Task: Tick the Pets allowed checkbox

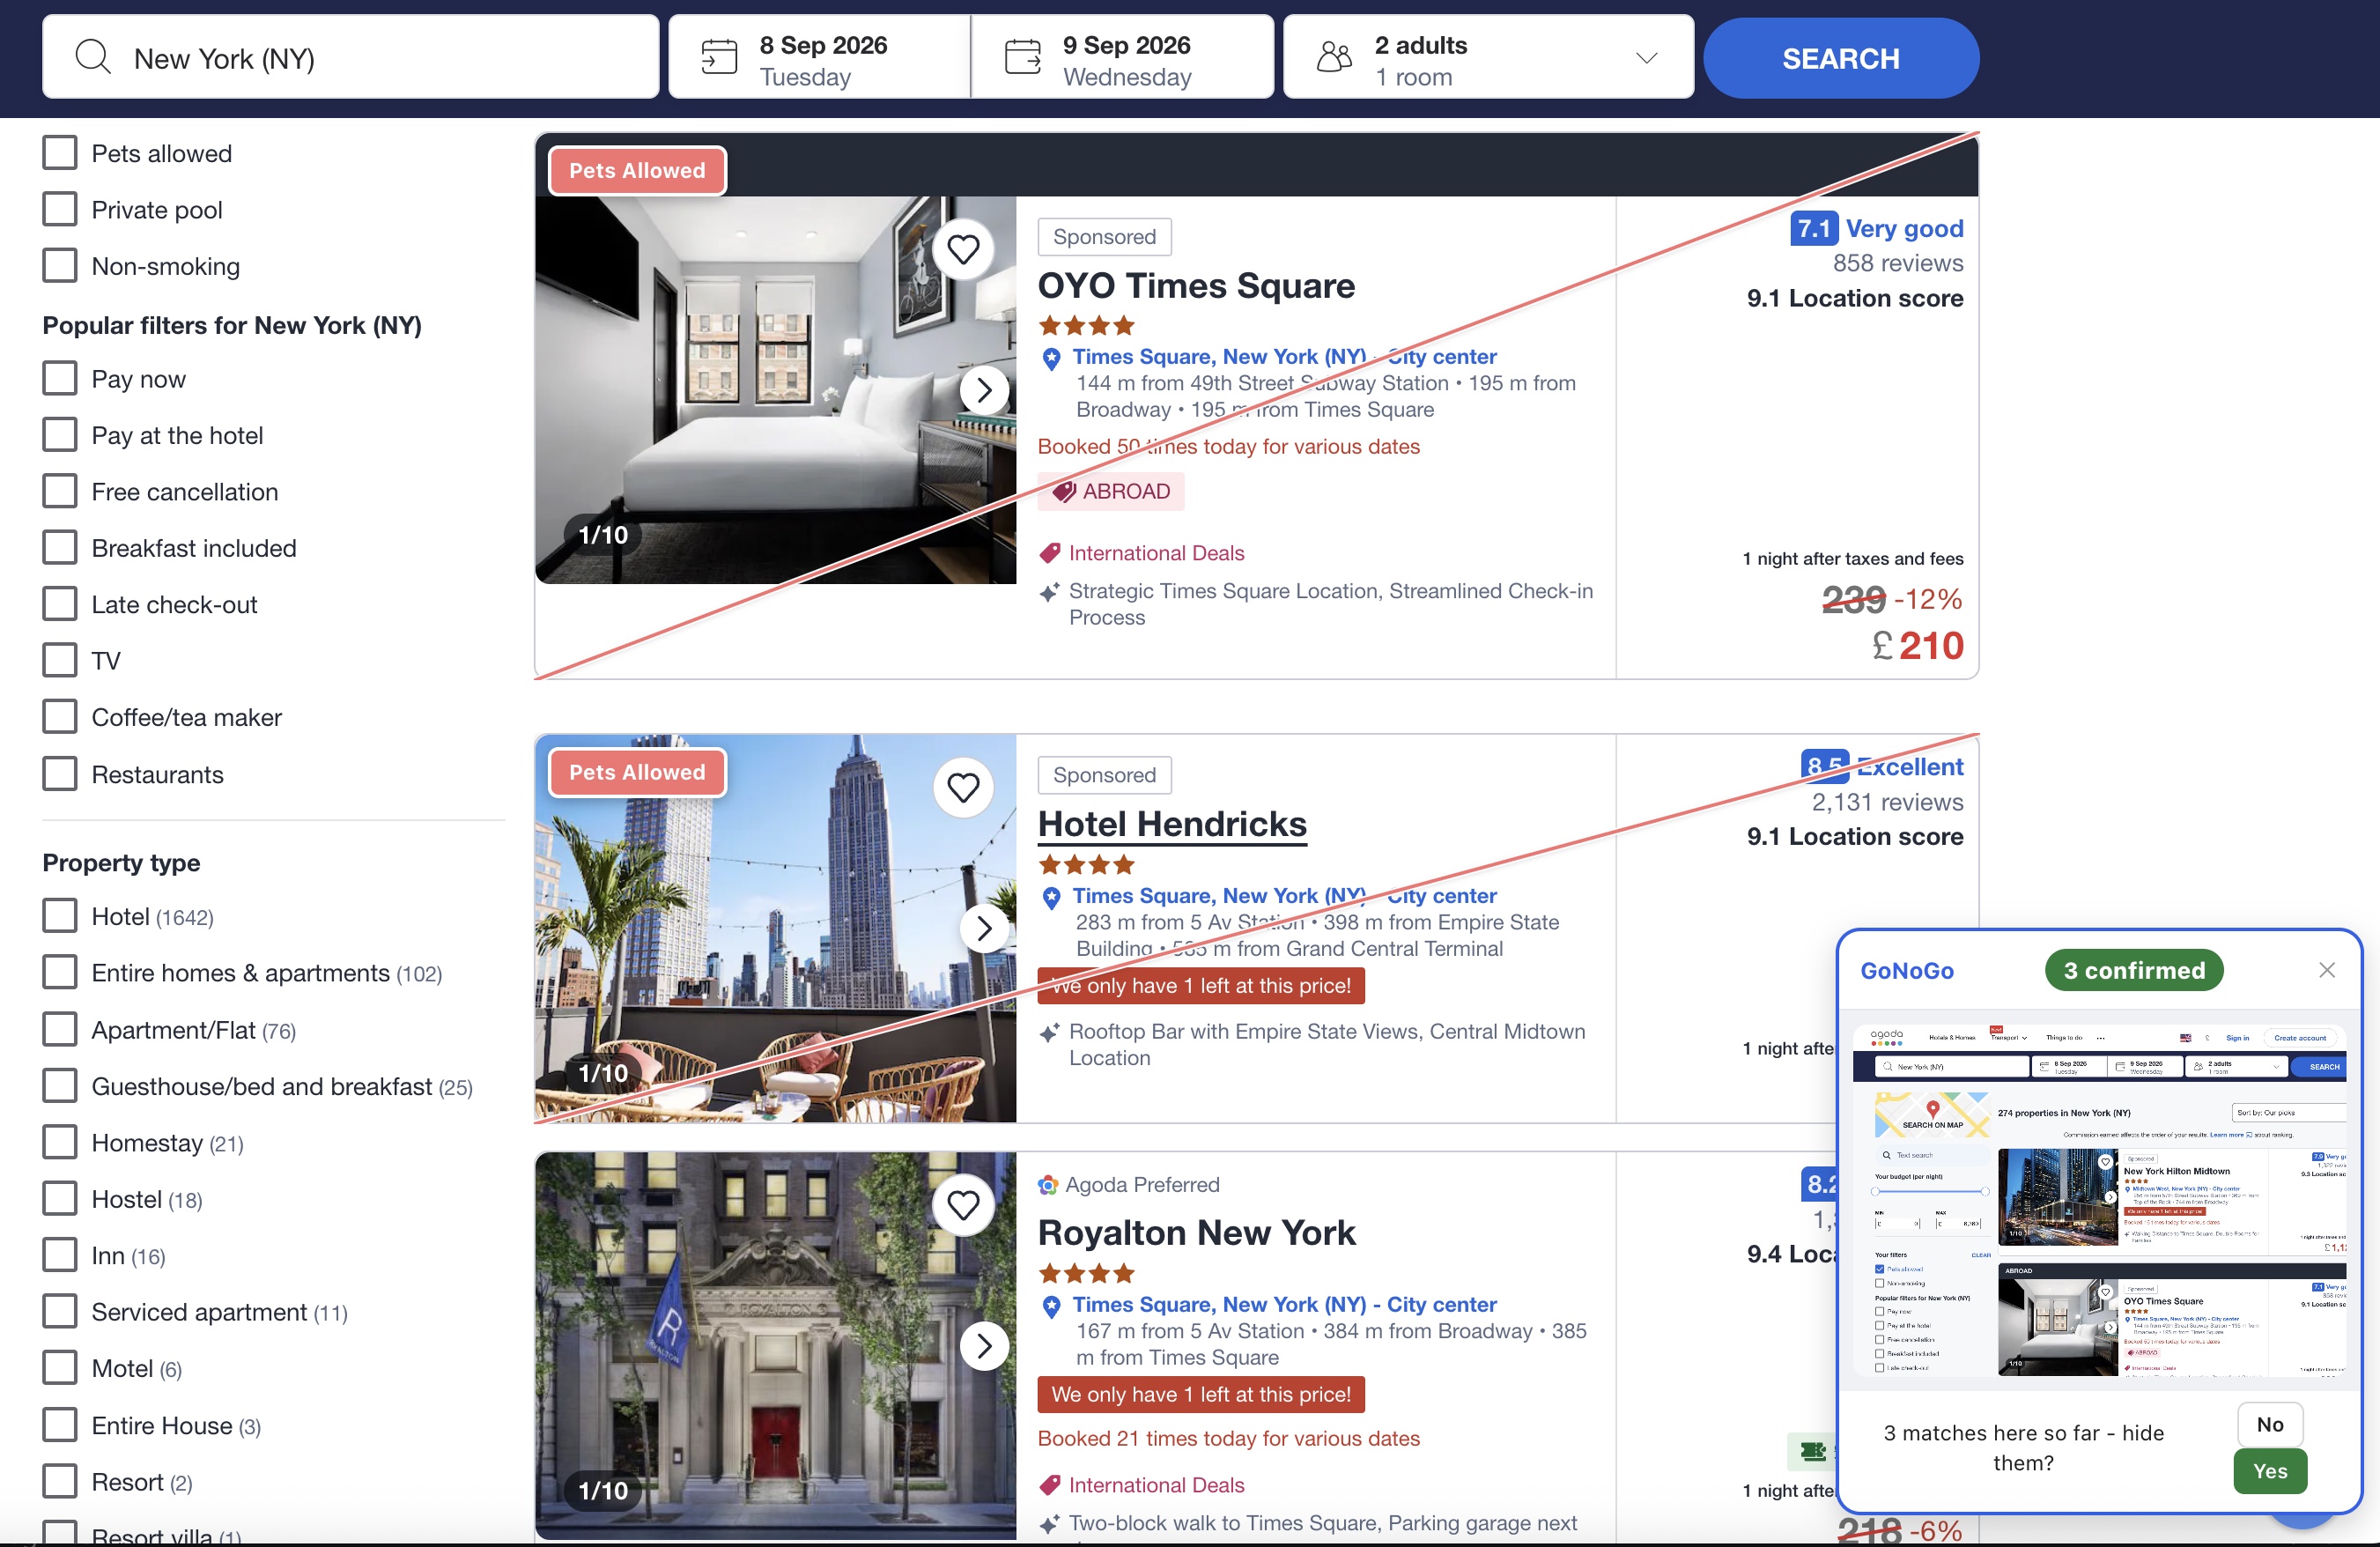Action: click(60, 153)
